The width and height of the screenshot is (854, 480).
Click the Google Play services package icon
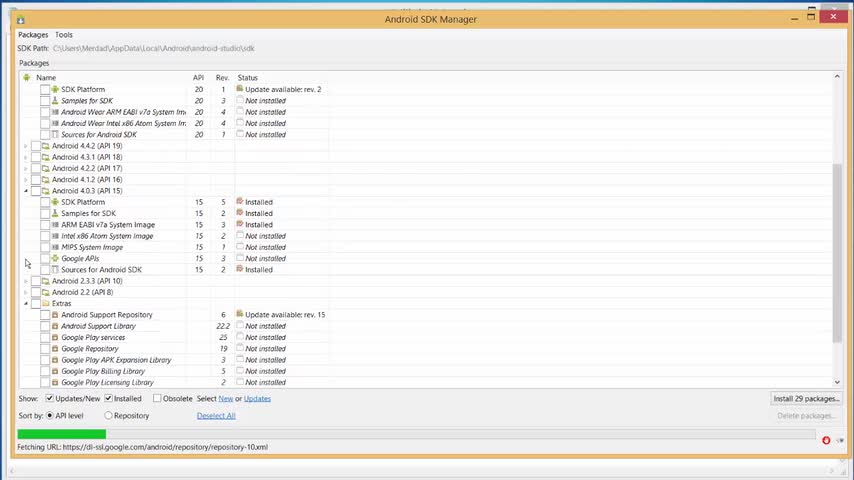coord(55,337)
